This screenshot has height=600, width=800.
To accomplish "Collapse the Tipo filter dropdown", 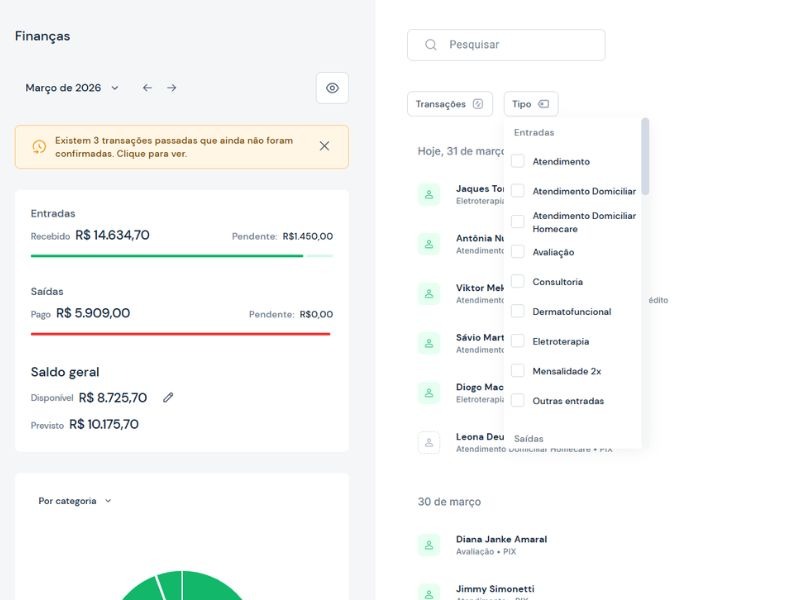I will click(x=531, y=104).
